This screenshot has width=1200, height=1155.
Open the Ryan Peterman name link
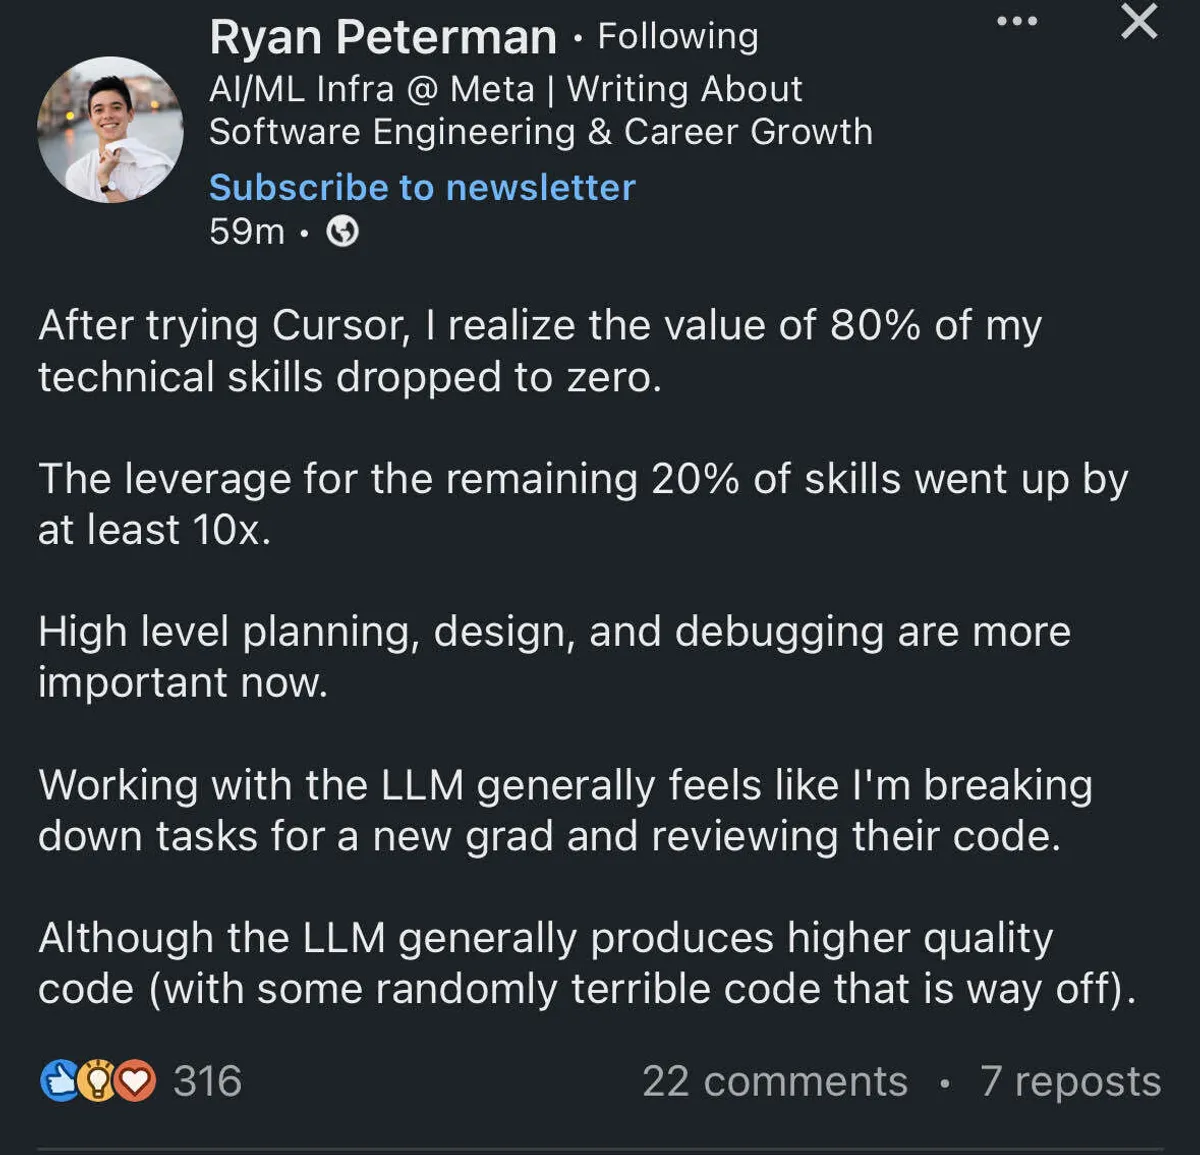point(383,38)
